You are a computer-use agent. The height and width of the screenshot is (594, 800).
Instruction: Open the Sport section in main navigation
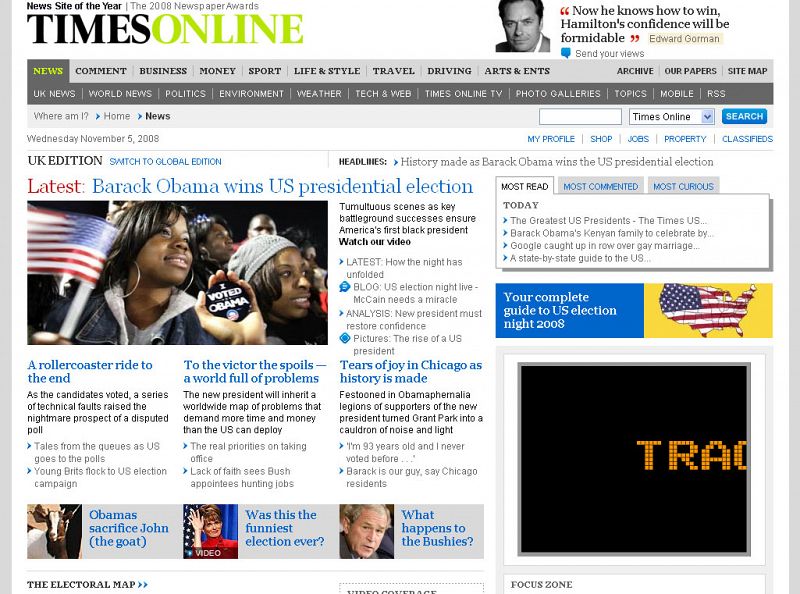point(265,71)
